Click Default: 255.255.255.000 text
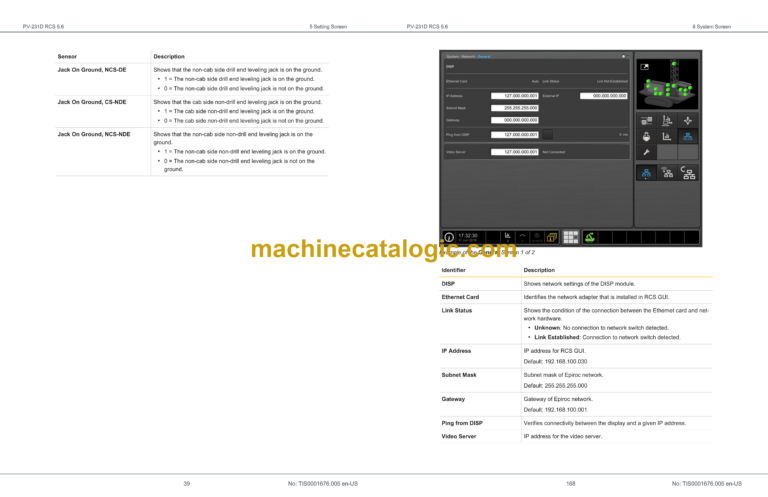The width and height of the screenshot is (768, 497). 555,386
